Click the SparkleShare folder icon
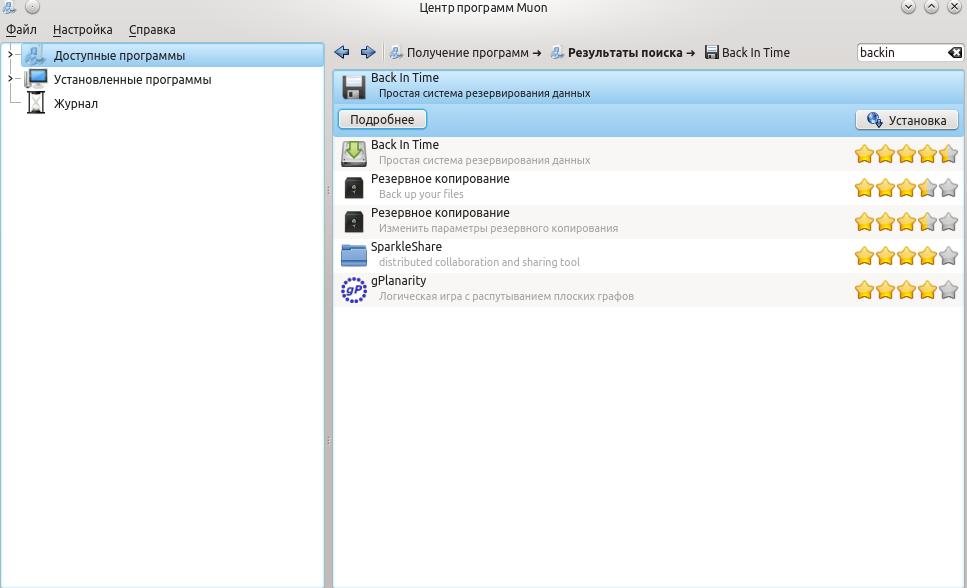 (354, 255)
